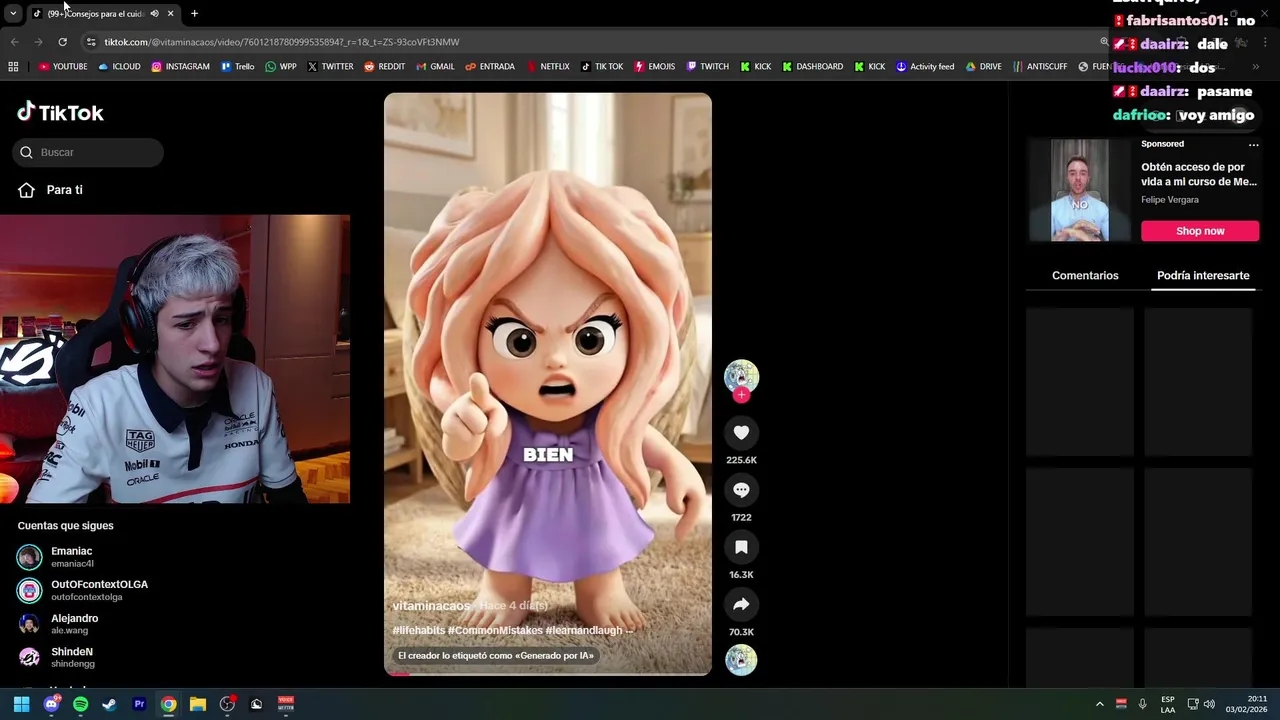Image resolution: width=1280 pixels, height=720 pixels.
Task: Open the spinning sound disc icon
Action: pyautogui.click(x=741, y=660)
